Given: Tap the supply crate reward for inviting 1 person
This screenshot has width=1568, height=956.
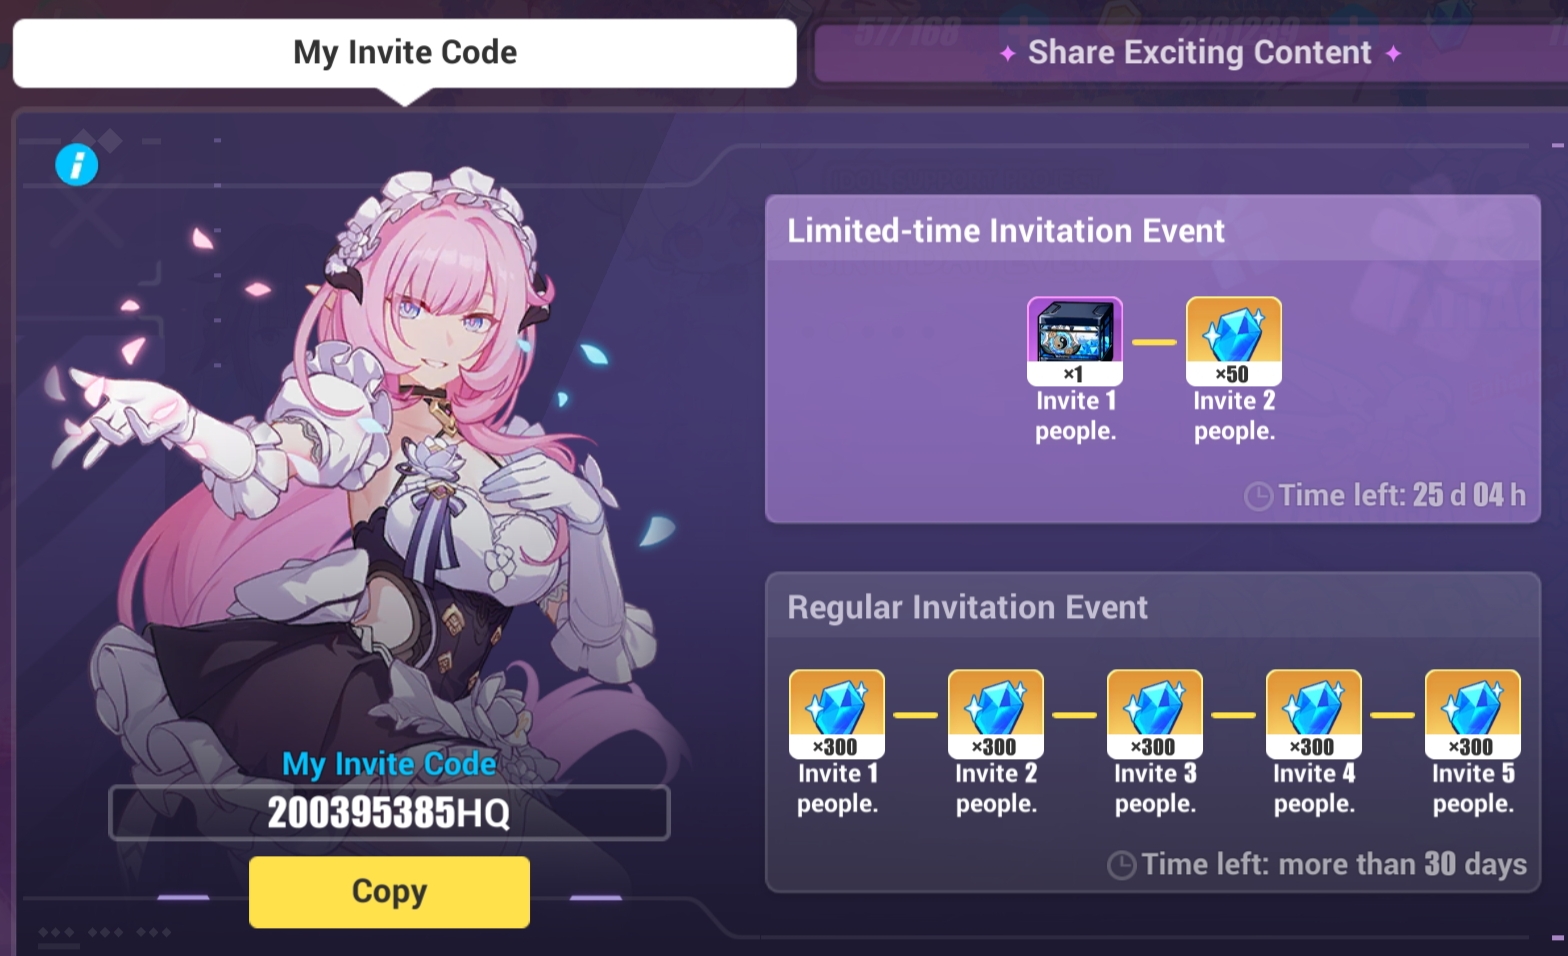Looking at the screenshot, I should pyautogui.click(x=1075, y=341).
